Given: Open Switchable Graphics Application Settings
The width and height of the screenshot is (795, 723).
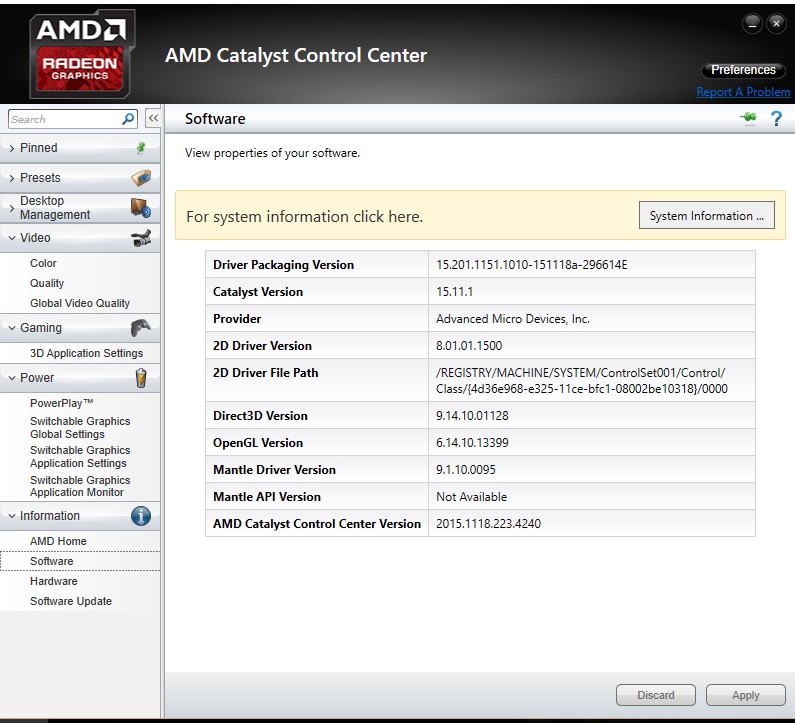Looking at the screenshot, I should point(80,456).
